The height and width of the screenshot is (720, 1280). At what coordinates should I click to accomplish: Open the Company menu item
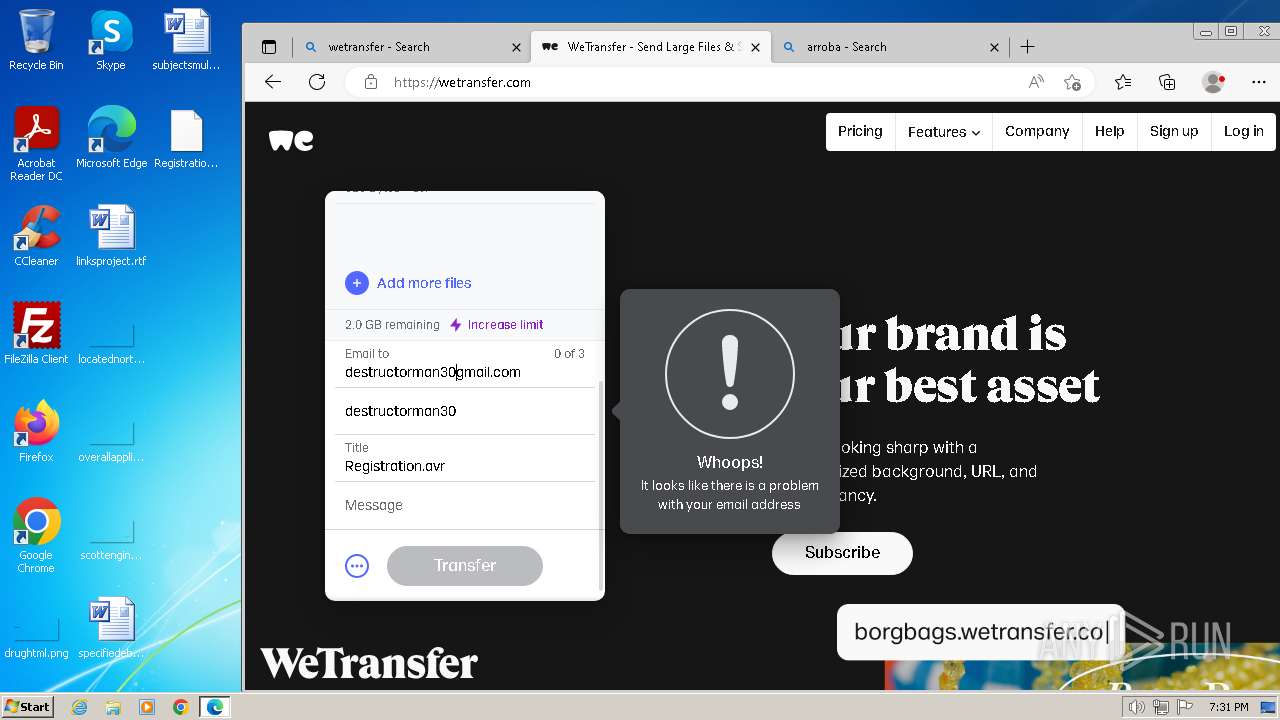click(x=1037, y=131)
